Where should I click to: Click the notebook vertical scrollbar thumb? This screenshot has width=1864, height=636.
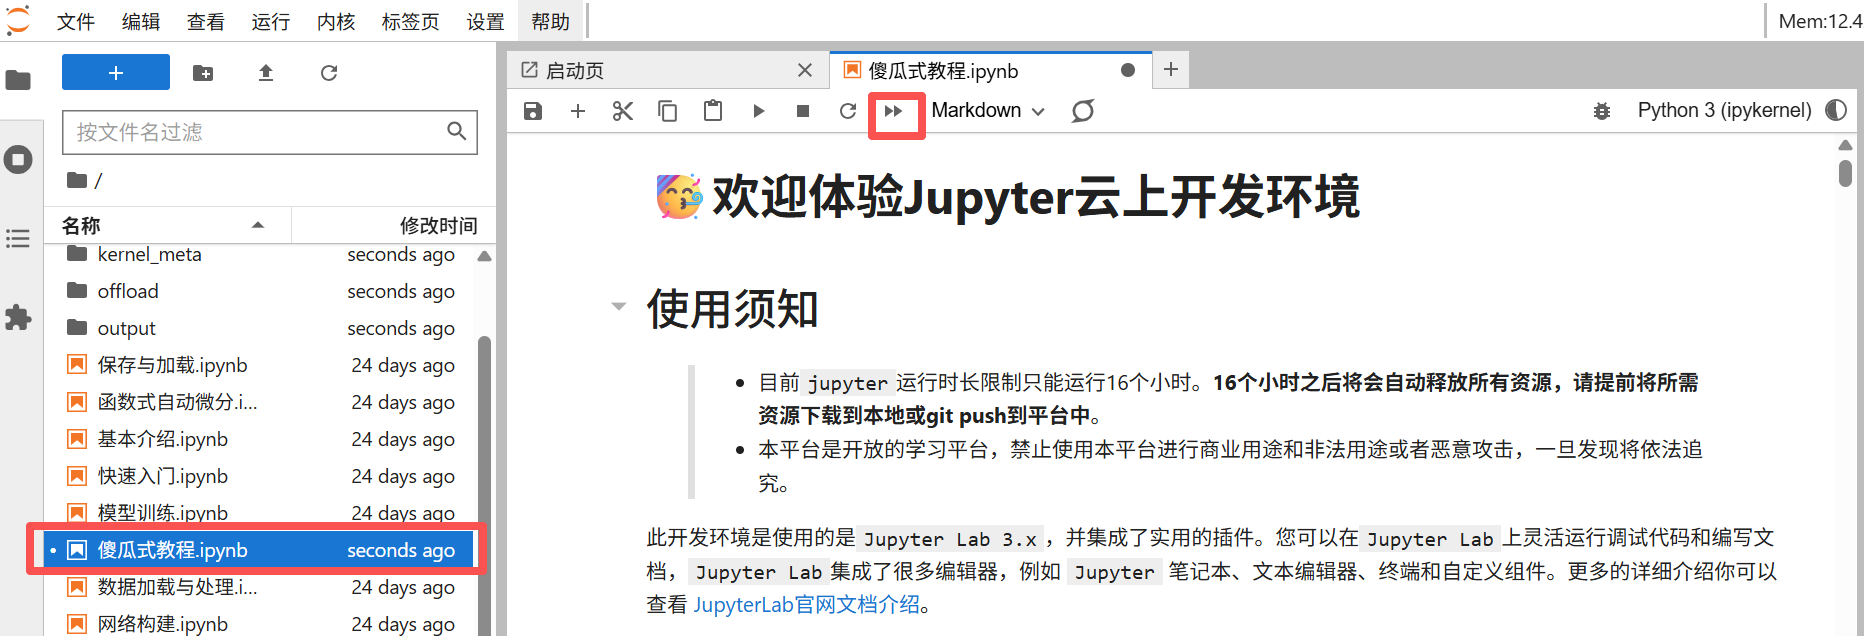click(x=1845, y=173)
